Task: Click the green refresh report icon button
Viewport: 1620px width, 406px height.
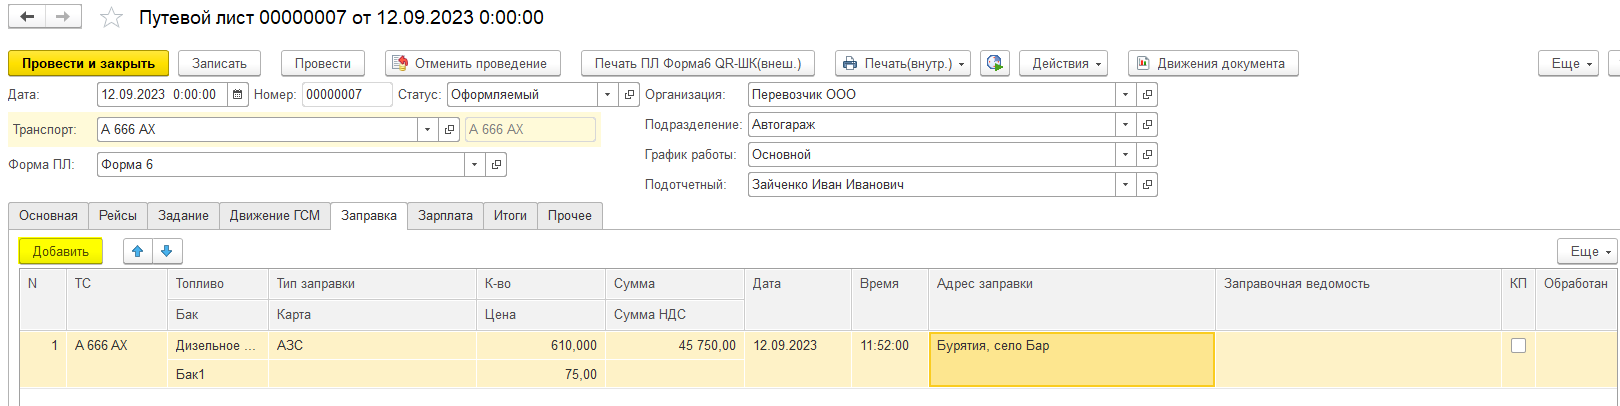Action: (994, 64)
